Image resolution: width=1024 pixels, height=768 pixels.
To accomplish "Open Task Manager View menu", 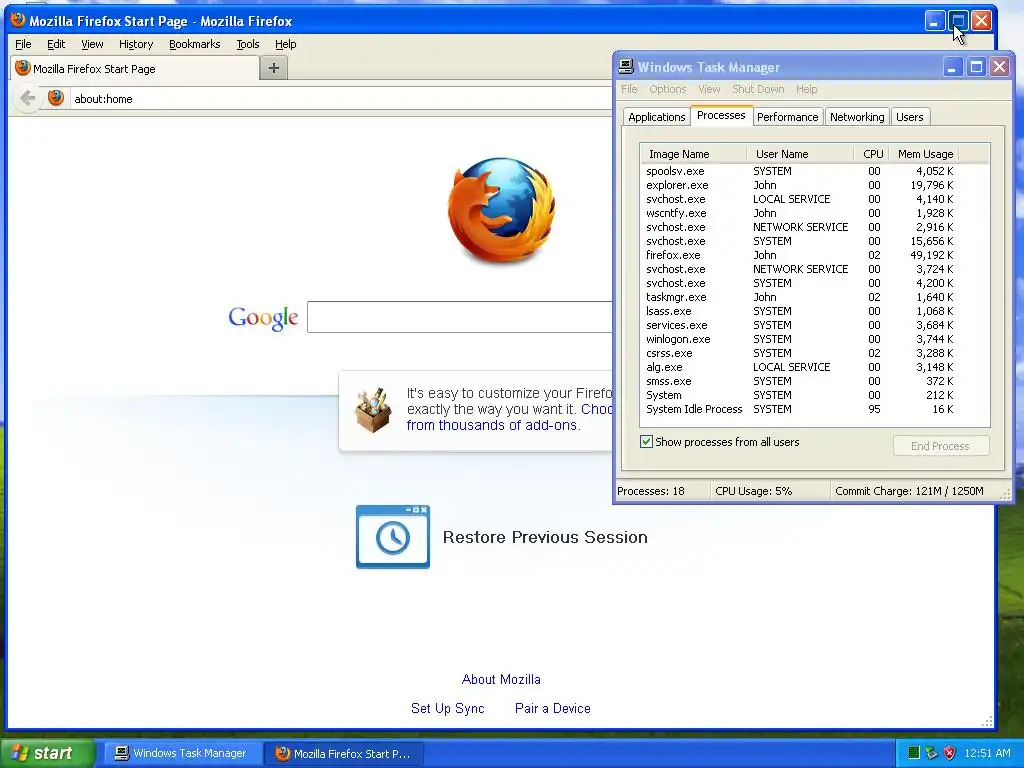I will click(709, 89).
